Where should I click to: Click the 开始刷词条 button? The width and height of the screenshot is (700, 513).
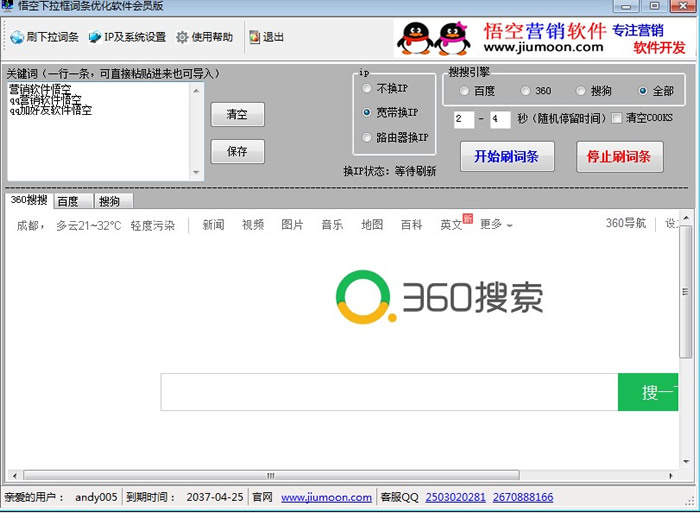(506, 157)
